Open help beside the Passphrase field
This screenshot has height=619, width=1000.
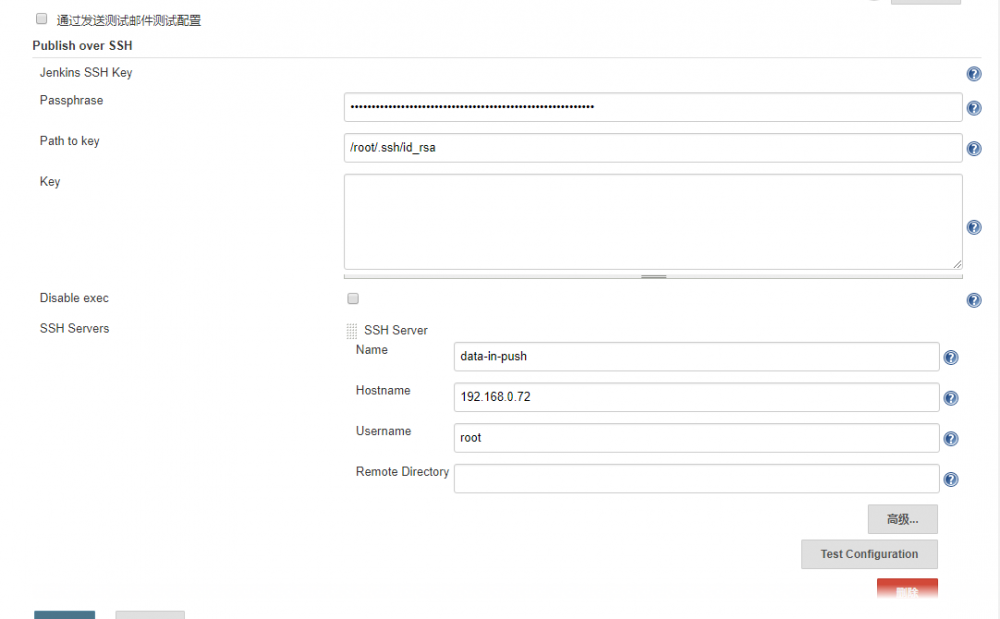pos(974,108)
